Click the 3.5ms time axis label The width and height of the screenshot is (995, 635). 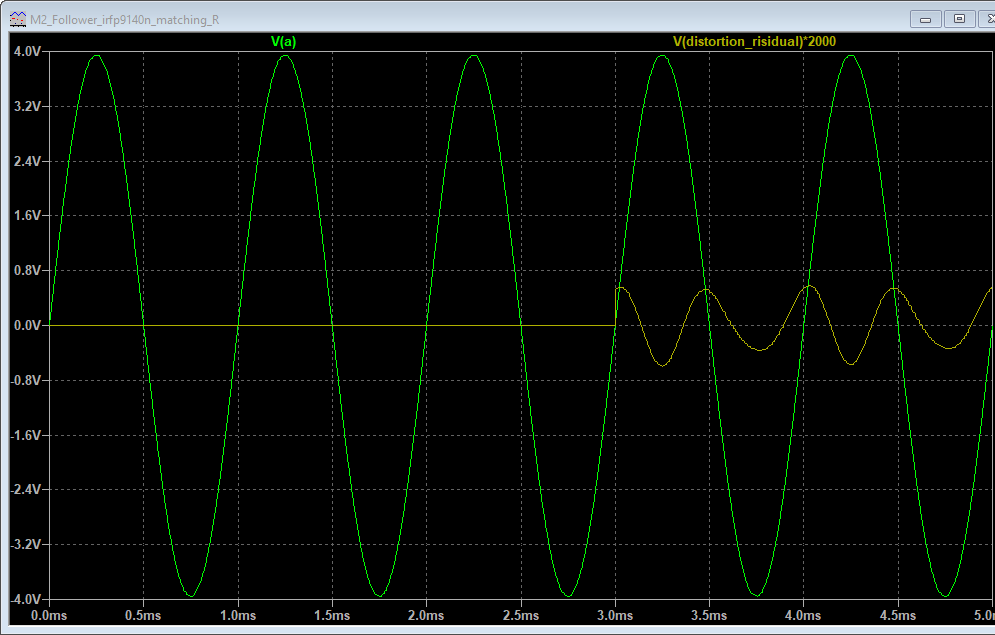tap(709, 616)
